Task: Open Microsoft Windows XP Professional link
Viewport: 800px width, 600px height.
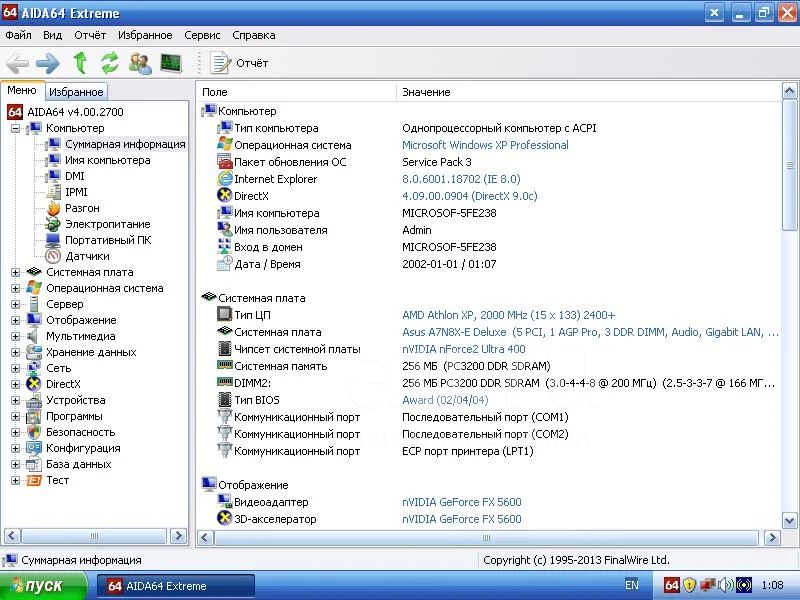Action: 485,145
